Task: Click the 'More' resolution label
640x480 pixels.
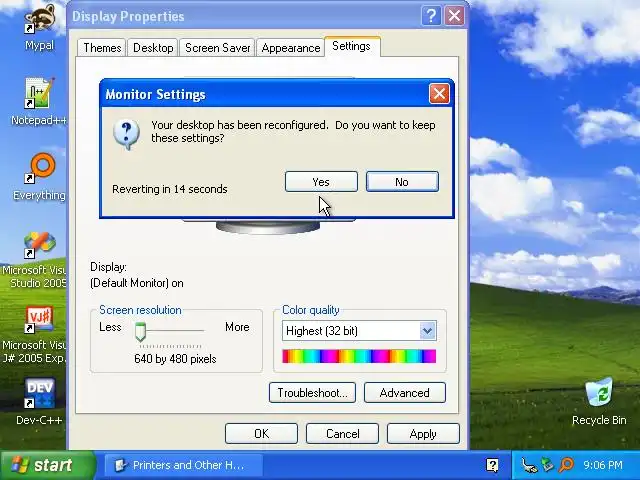Action: [x=237, y=327]
